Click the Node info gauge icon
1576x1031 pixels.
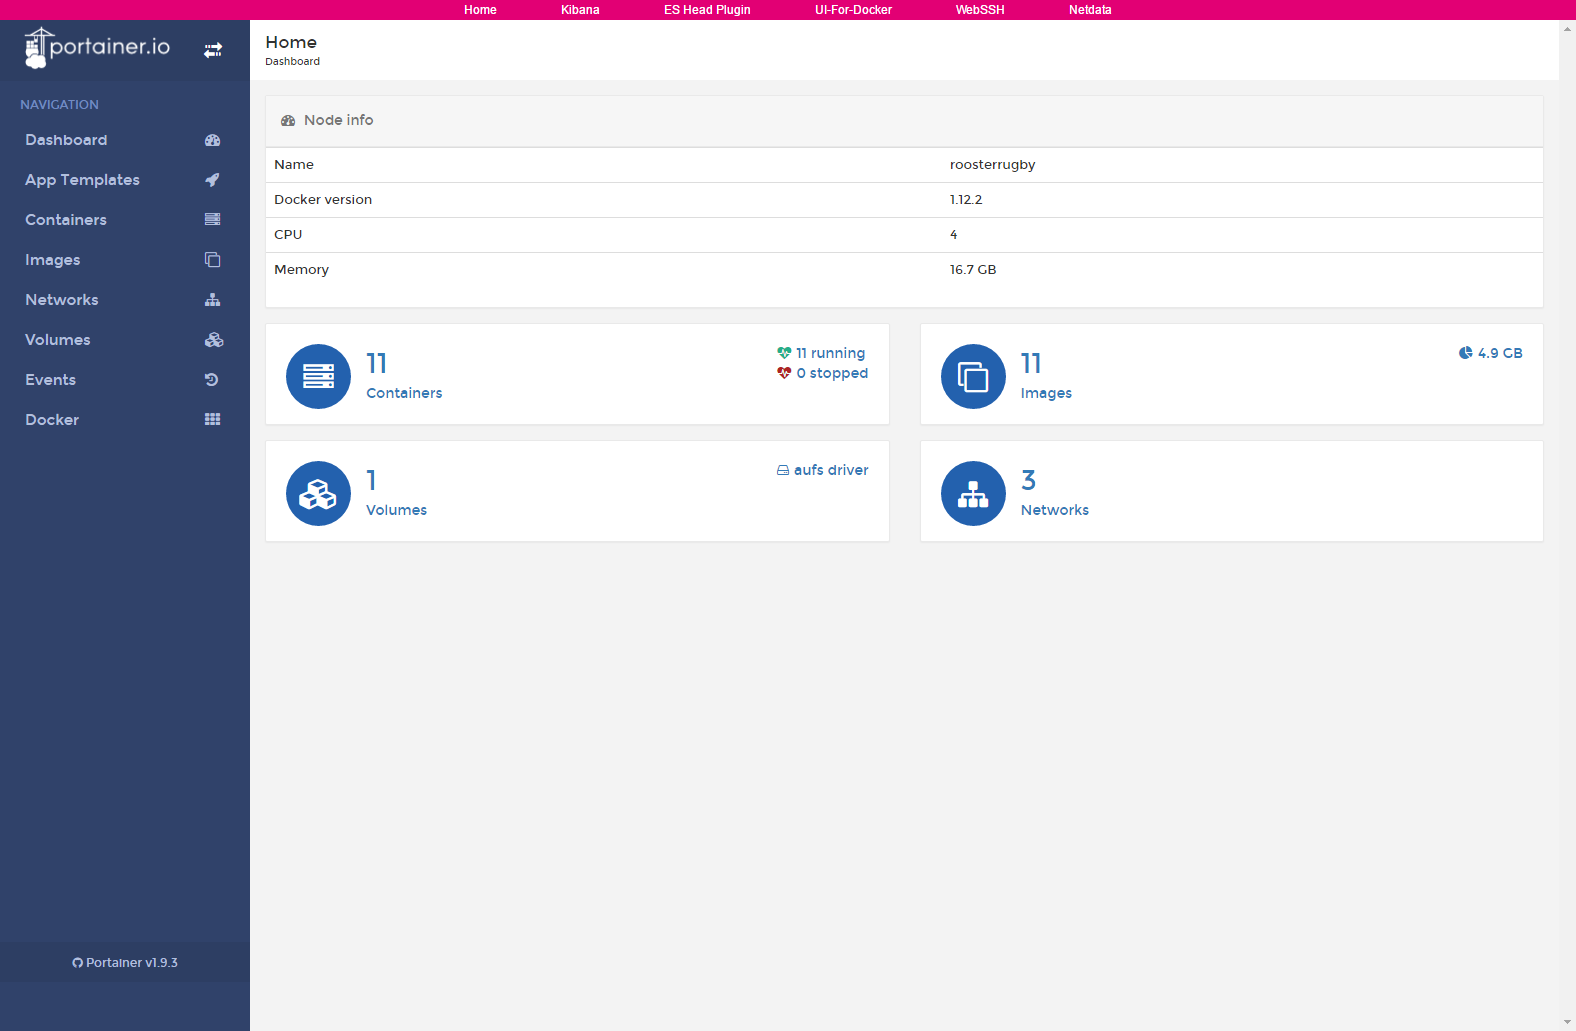coord(288,120)
